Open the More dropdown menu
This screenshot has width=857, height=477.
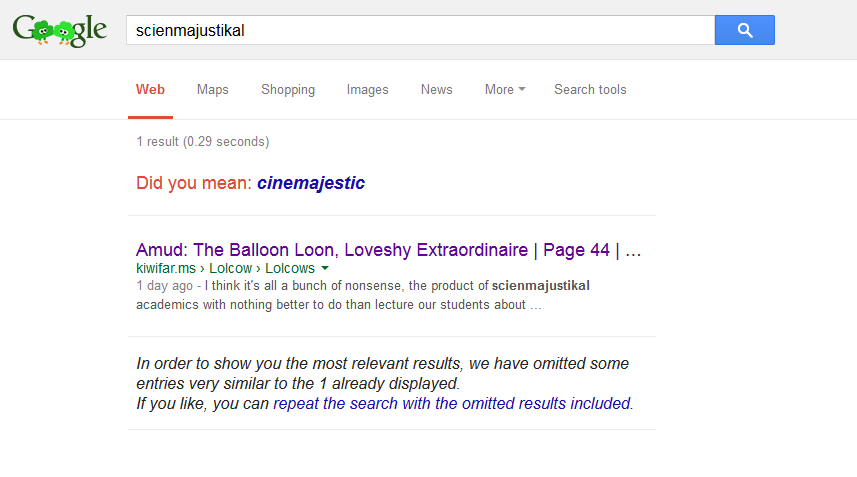[x=505, y=90]
